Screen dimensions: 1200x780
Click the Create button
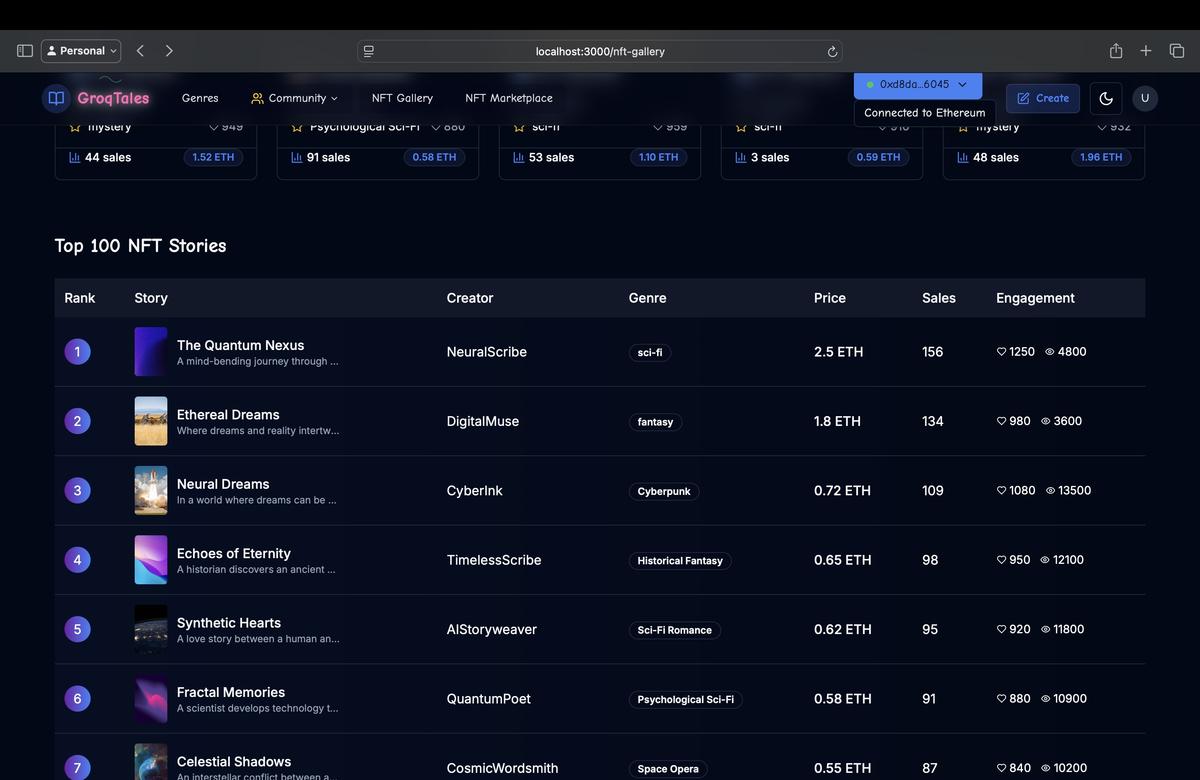(x=1042, y=98)
